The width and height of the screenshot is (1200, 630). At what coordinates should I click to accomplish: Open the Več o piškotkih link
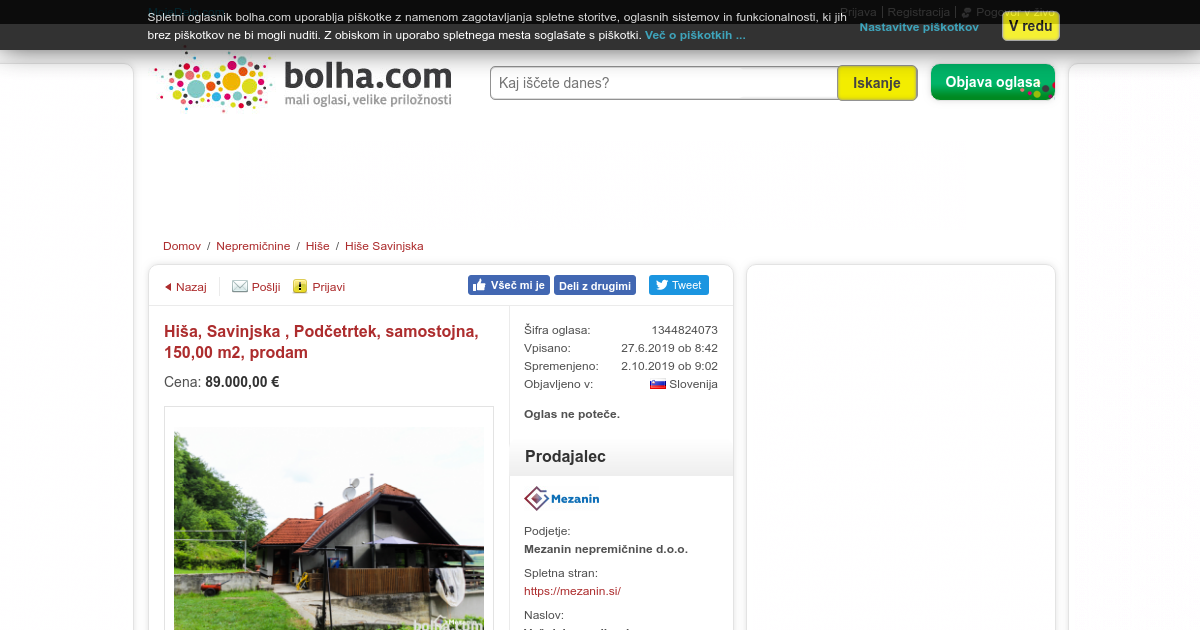tap(695, 35)
